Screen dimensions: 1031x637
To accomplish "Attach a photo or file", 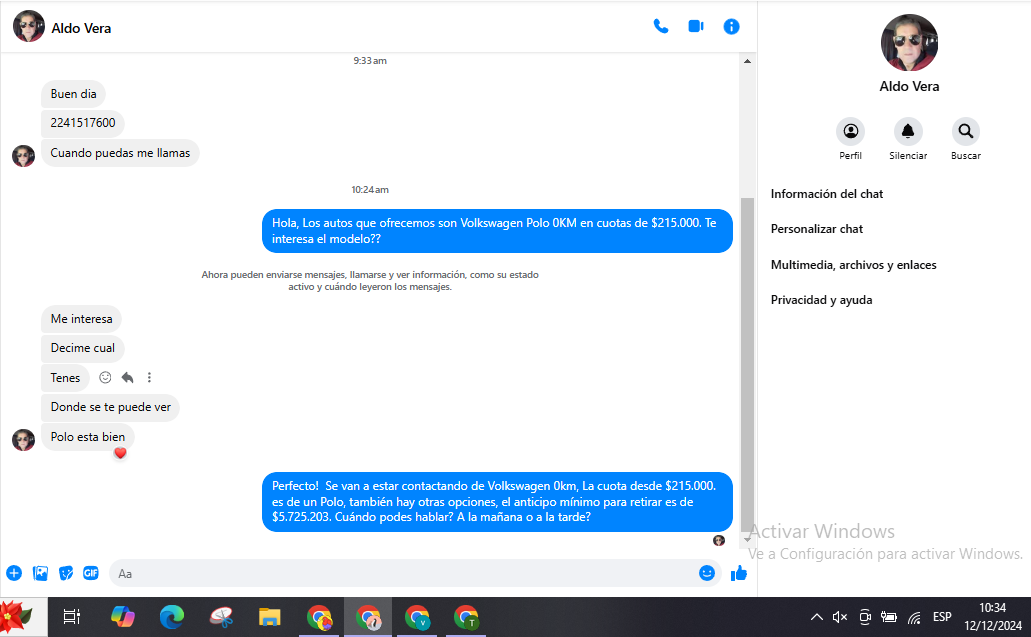I will coord(40,573).
